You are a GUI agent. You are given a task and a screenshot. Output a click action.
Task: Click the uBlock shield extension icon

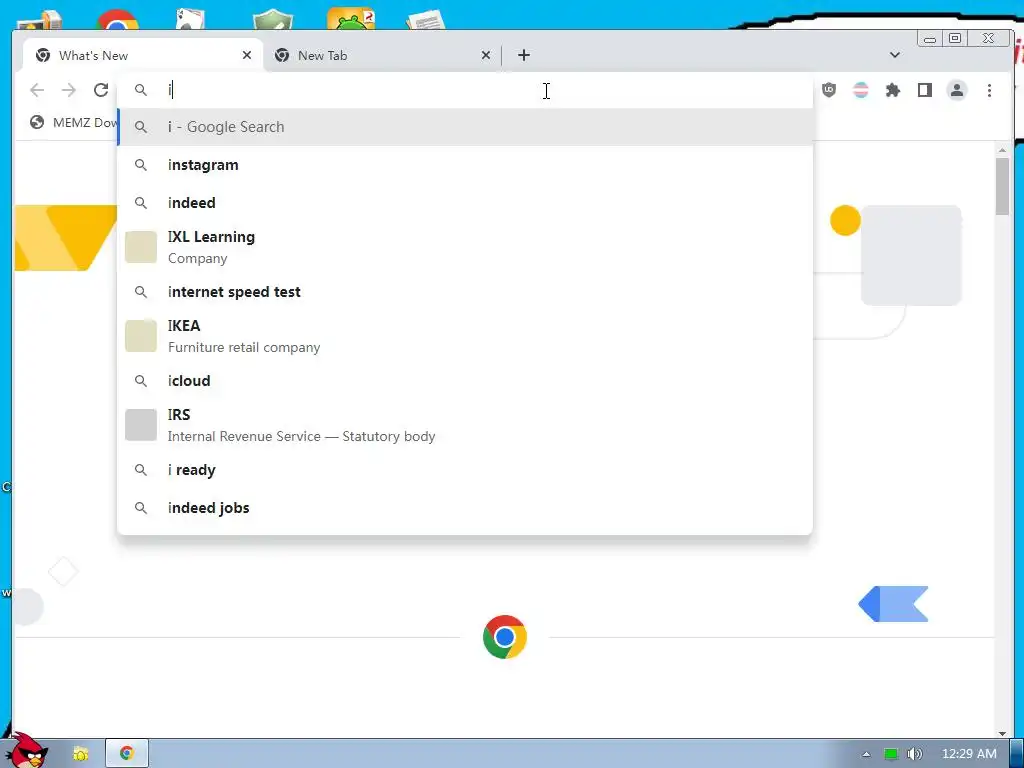(x=829, y=90)
